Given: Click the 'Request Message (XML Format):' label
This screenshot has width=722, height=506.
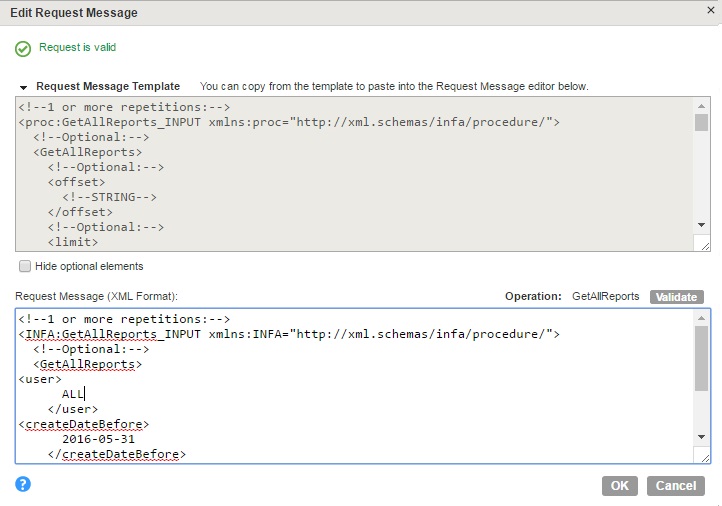Looking at the screenshot, I should point(96,297).
